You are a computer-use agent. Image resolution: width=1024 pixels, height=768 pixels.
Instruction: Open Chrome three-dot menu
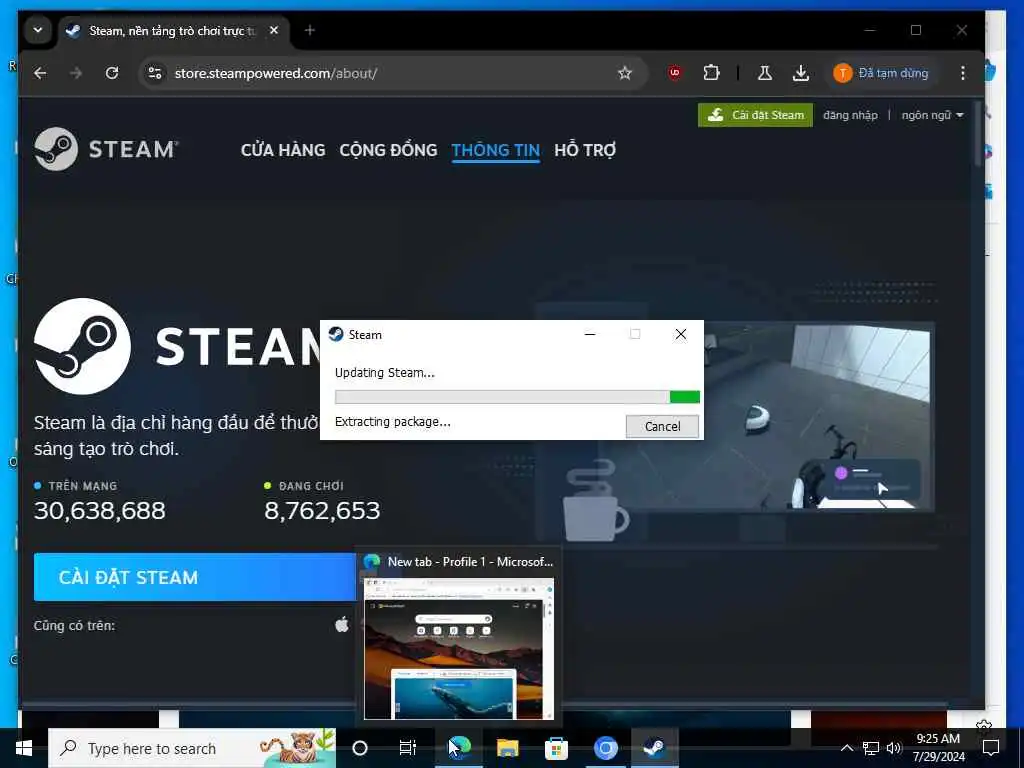tap(963, 73)
